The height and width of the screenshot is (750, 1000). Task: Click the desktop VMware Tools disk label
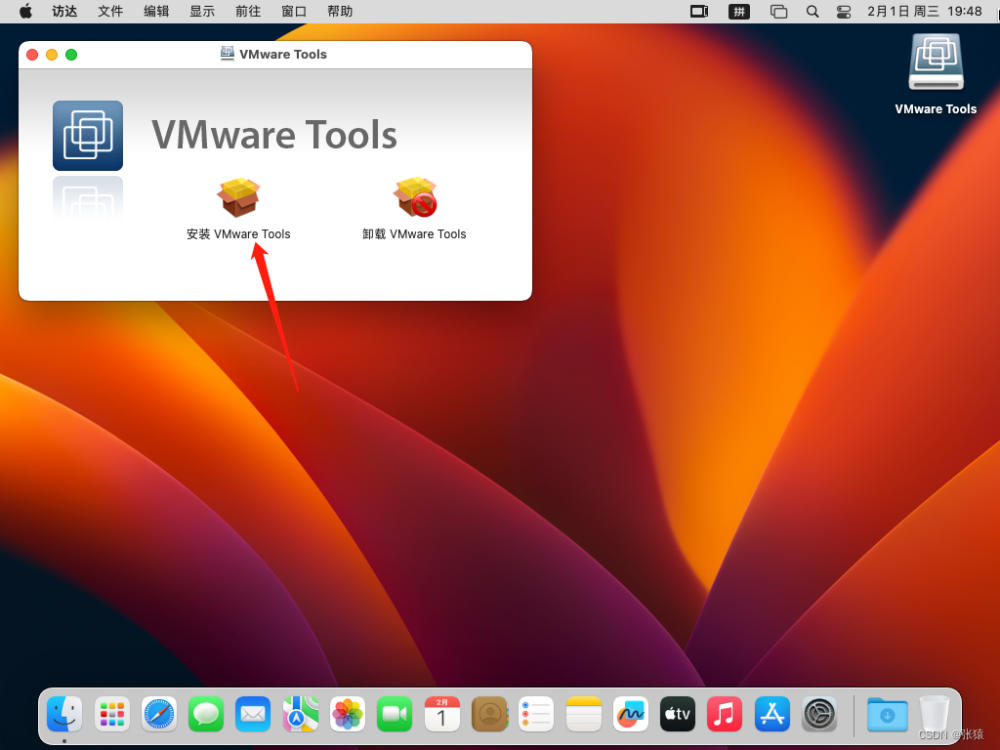(936, 109)
